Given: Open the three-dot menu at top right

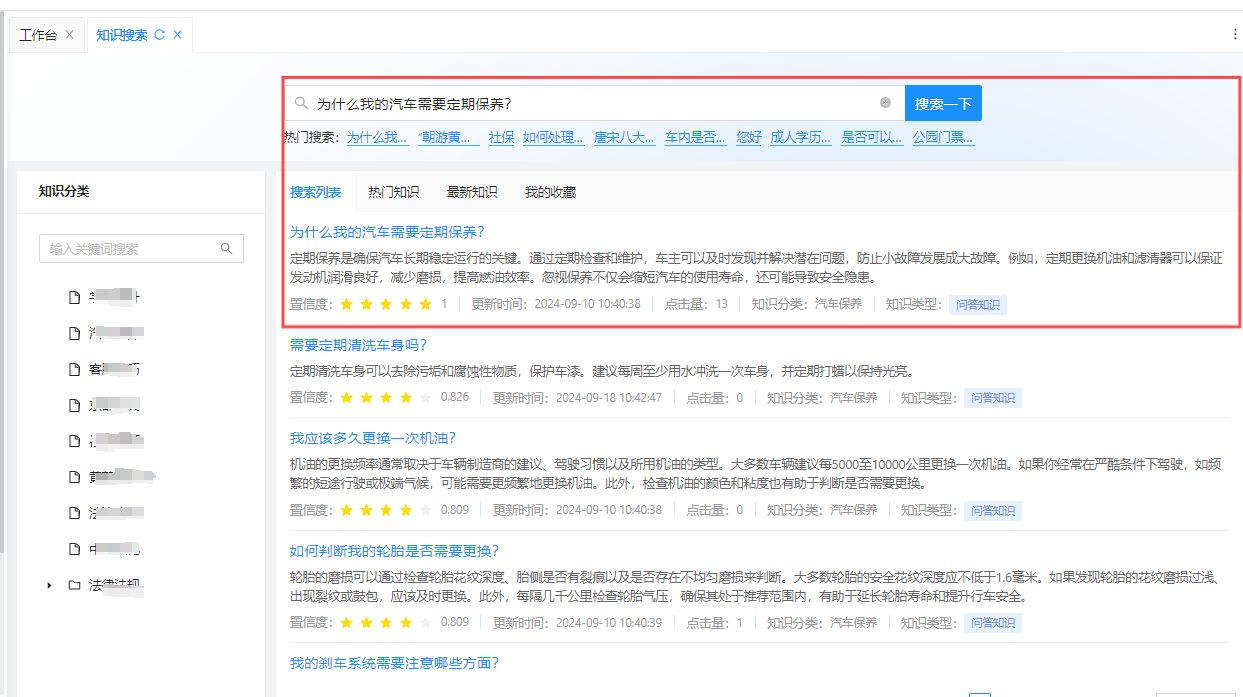Looking at the screenshot, I should click(x=1235, y=34).
